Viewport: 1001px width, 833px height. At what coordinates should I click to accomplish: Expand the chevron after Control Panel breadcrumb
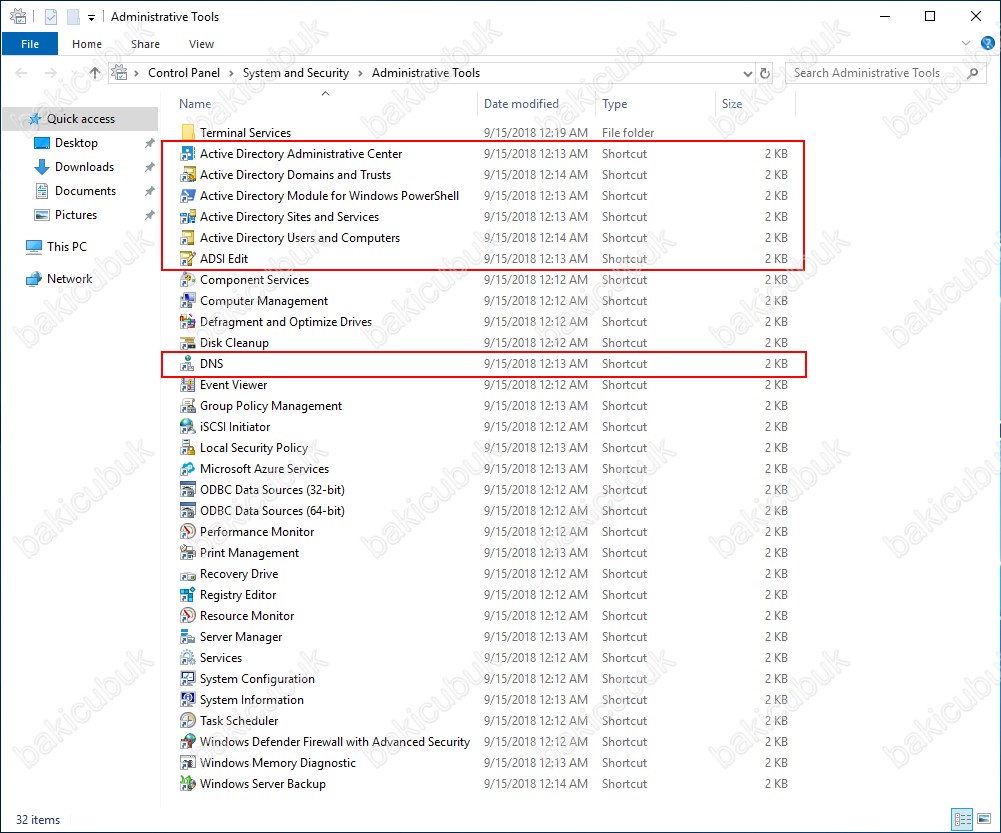pyautogui.click(x=230, y=73)
